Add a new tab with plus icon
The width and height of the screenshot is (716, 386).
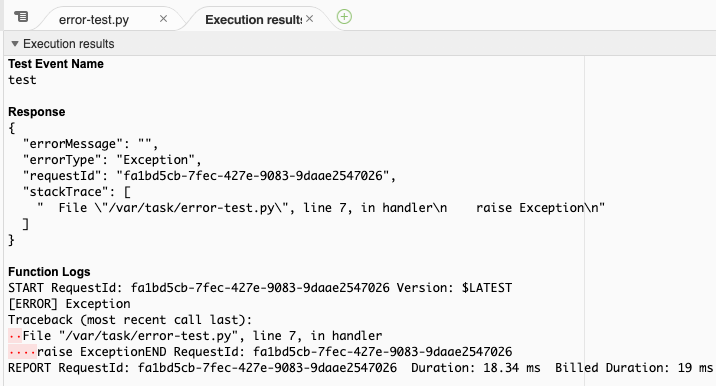pos(344,17)
